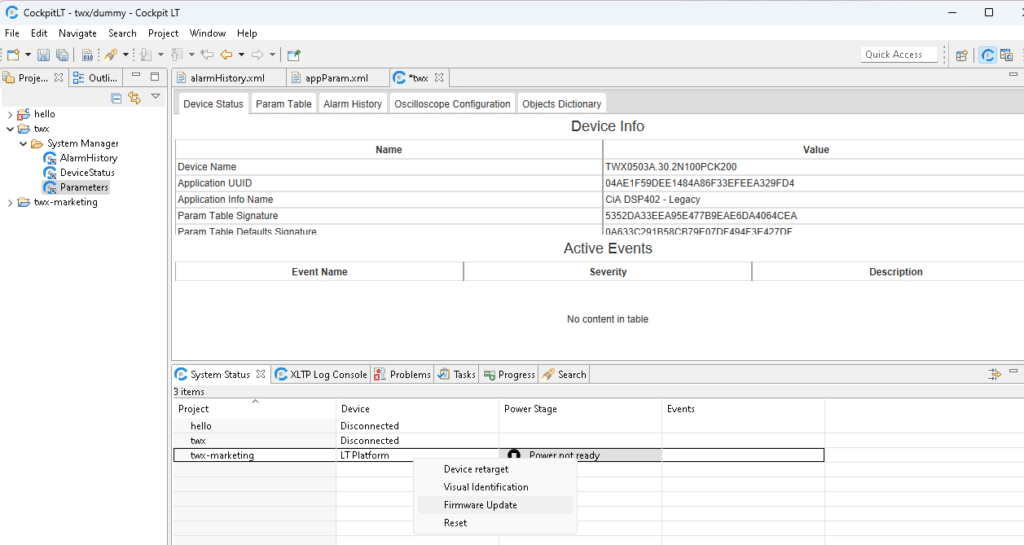The image size is (1024, 545).
Task: Click the Previous Annotation toolbar icon
Action: (x=176, y=55)
